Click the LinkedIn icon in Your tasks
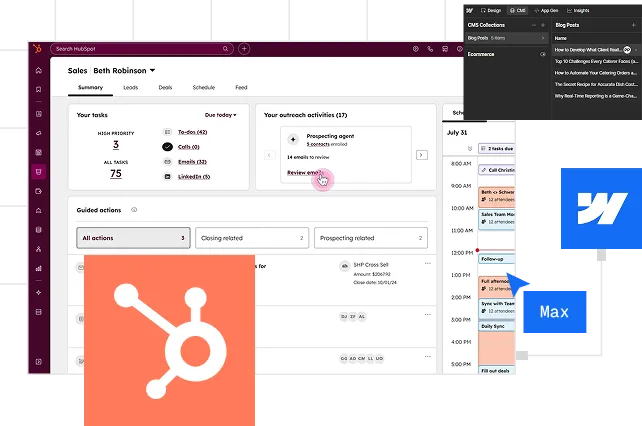This screenshot has height=426, width=642. (167, 177)
